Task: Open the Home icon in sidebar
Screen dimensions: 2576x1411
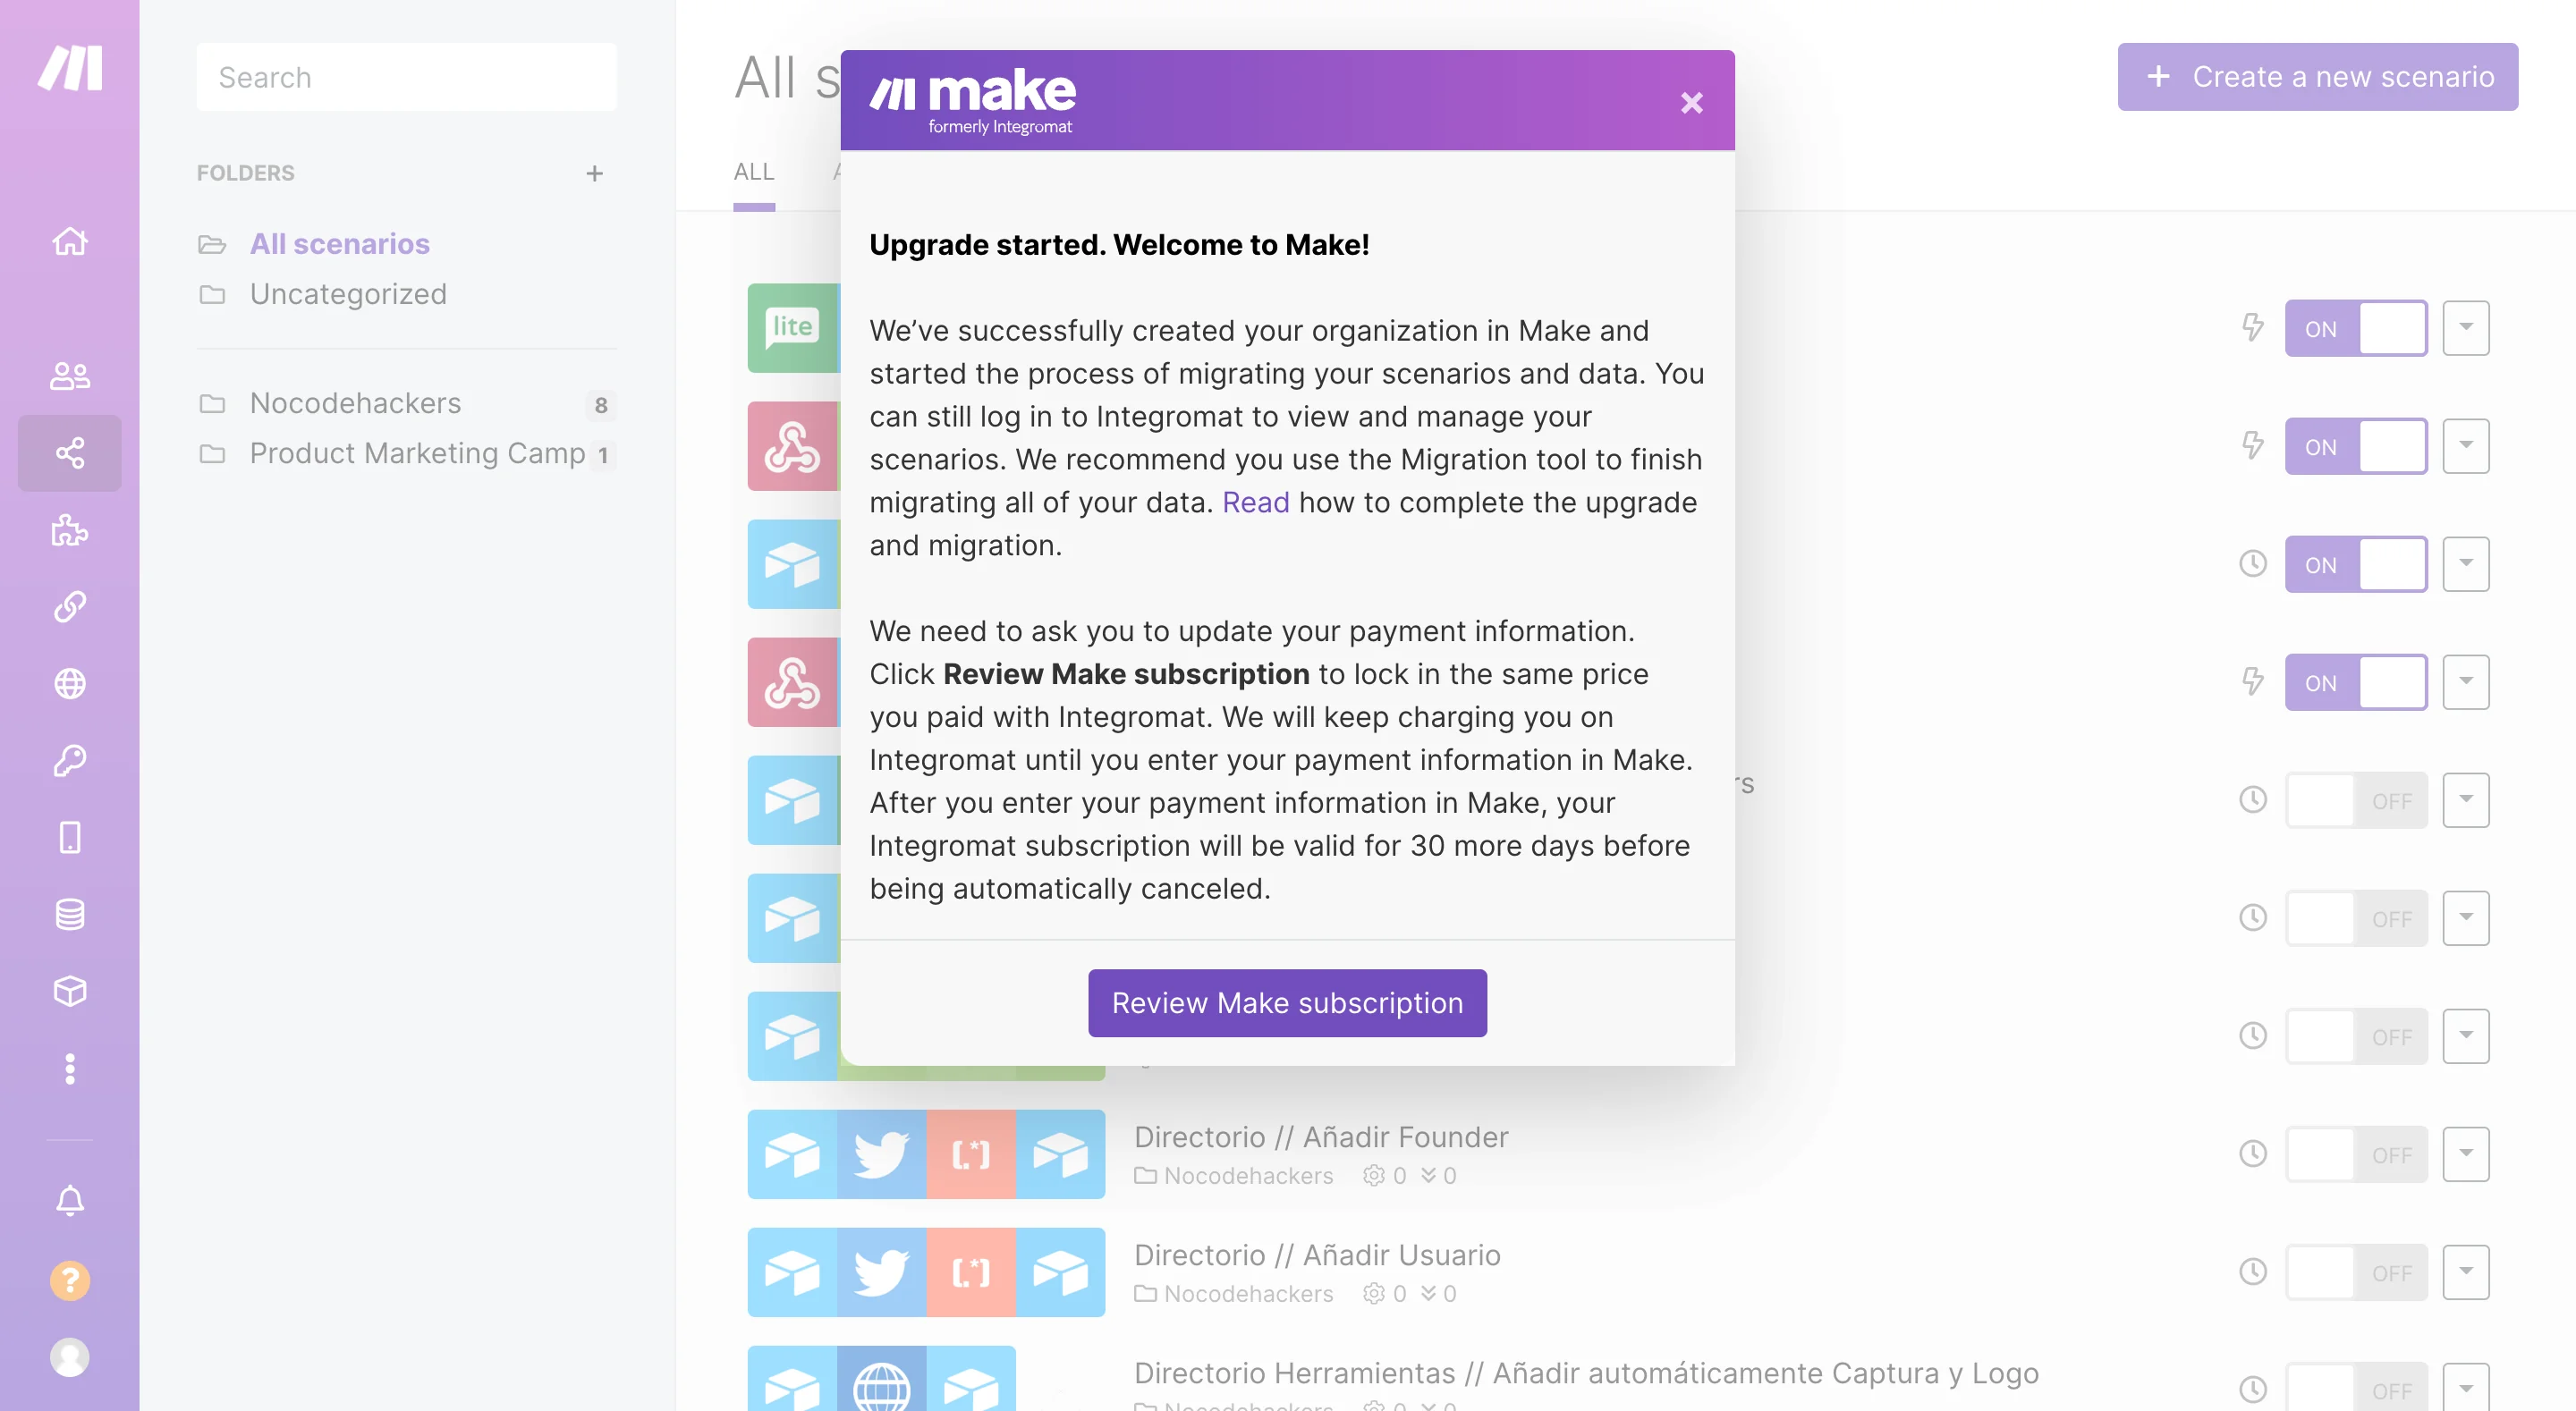Action: 70,241
